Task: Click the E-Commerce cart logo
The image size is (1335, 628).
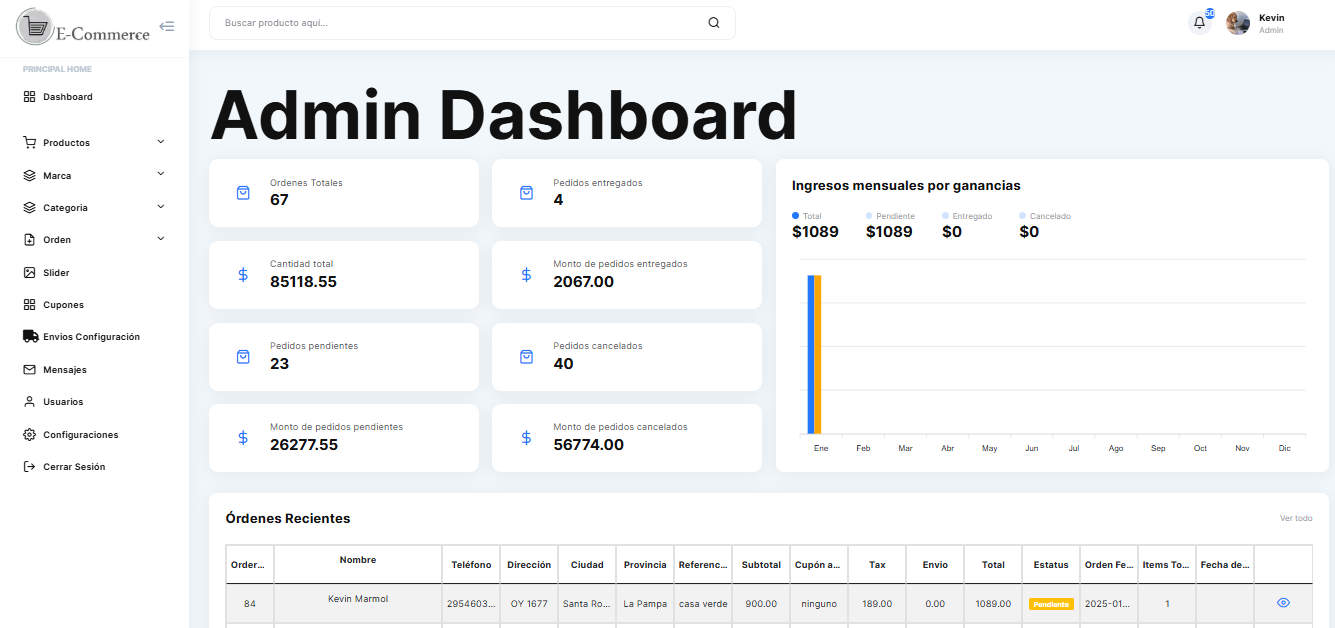Action: pos(36,28)
